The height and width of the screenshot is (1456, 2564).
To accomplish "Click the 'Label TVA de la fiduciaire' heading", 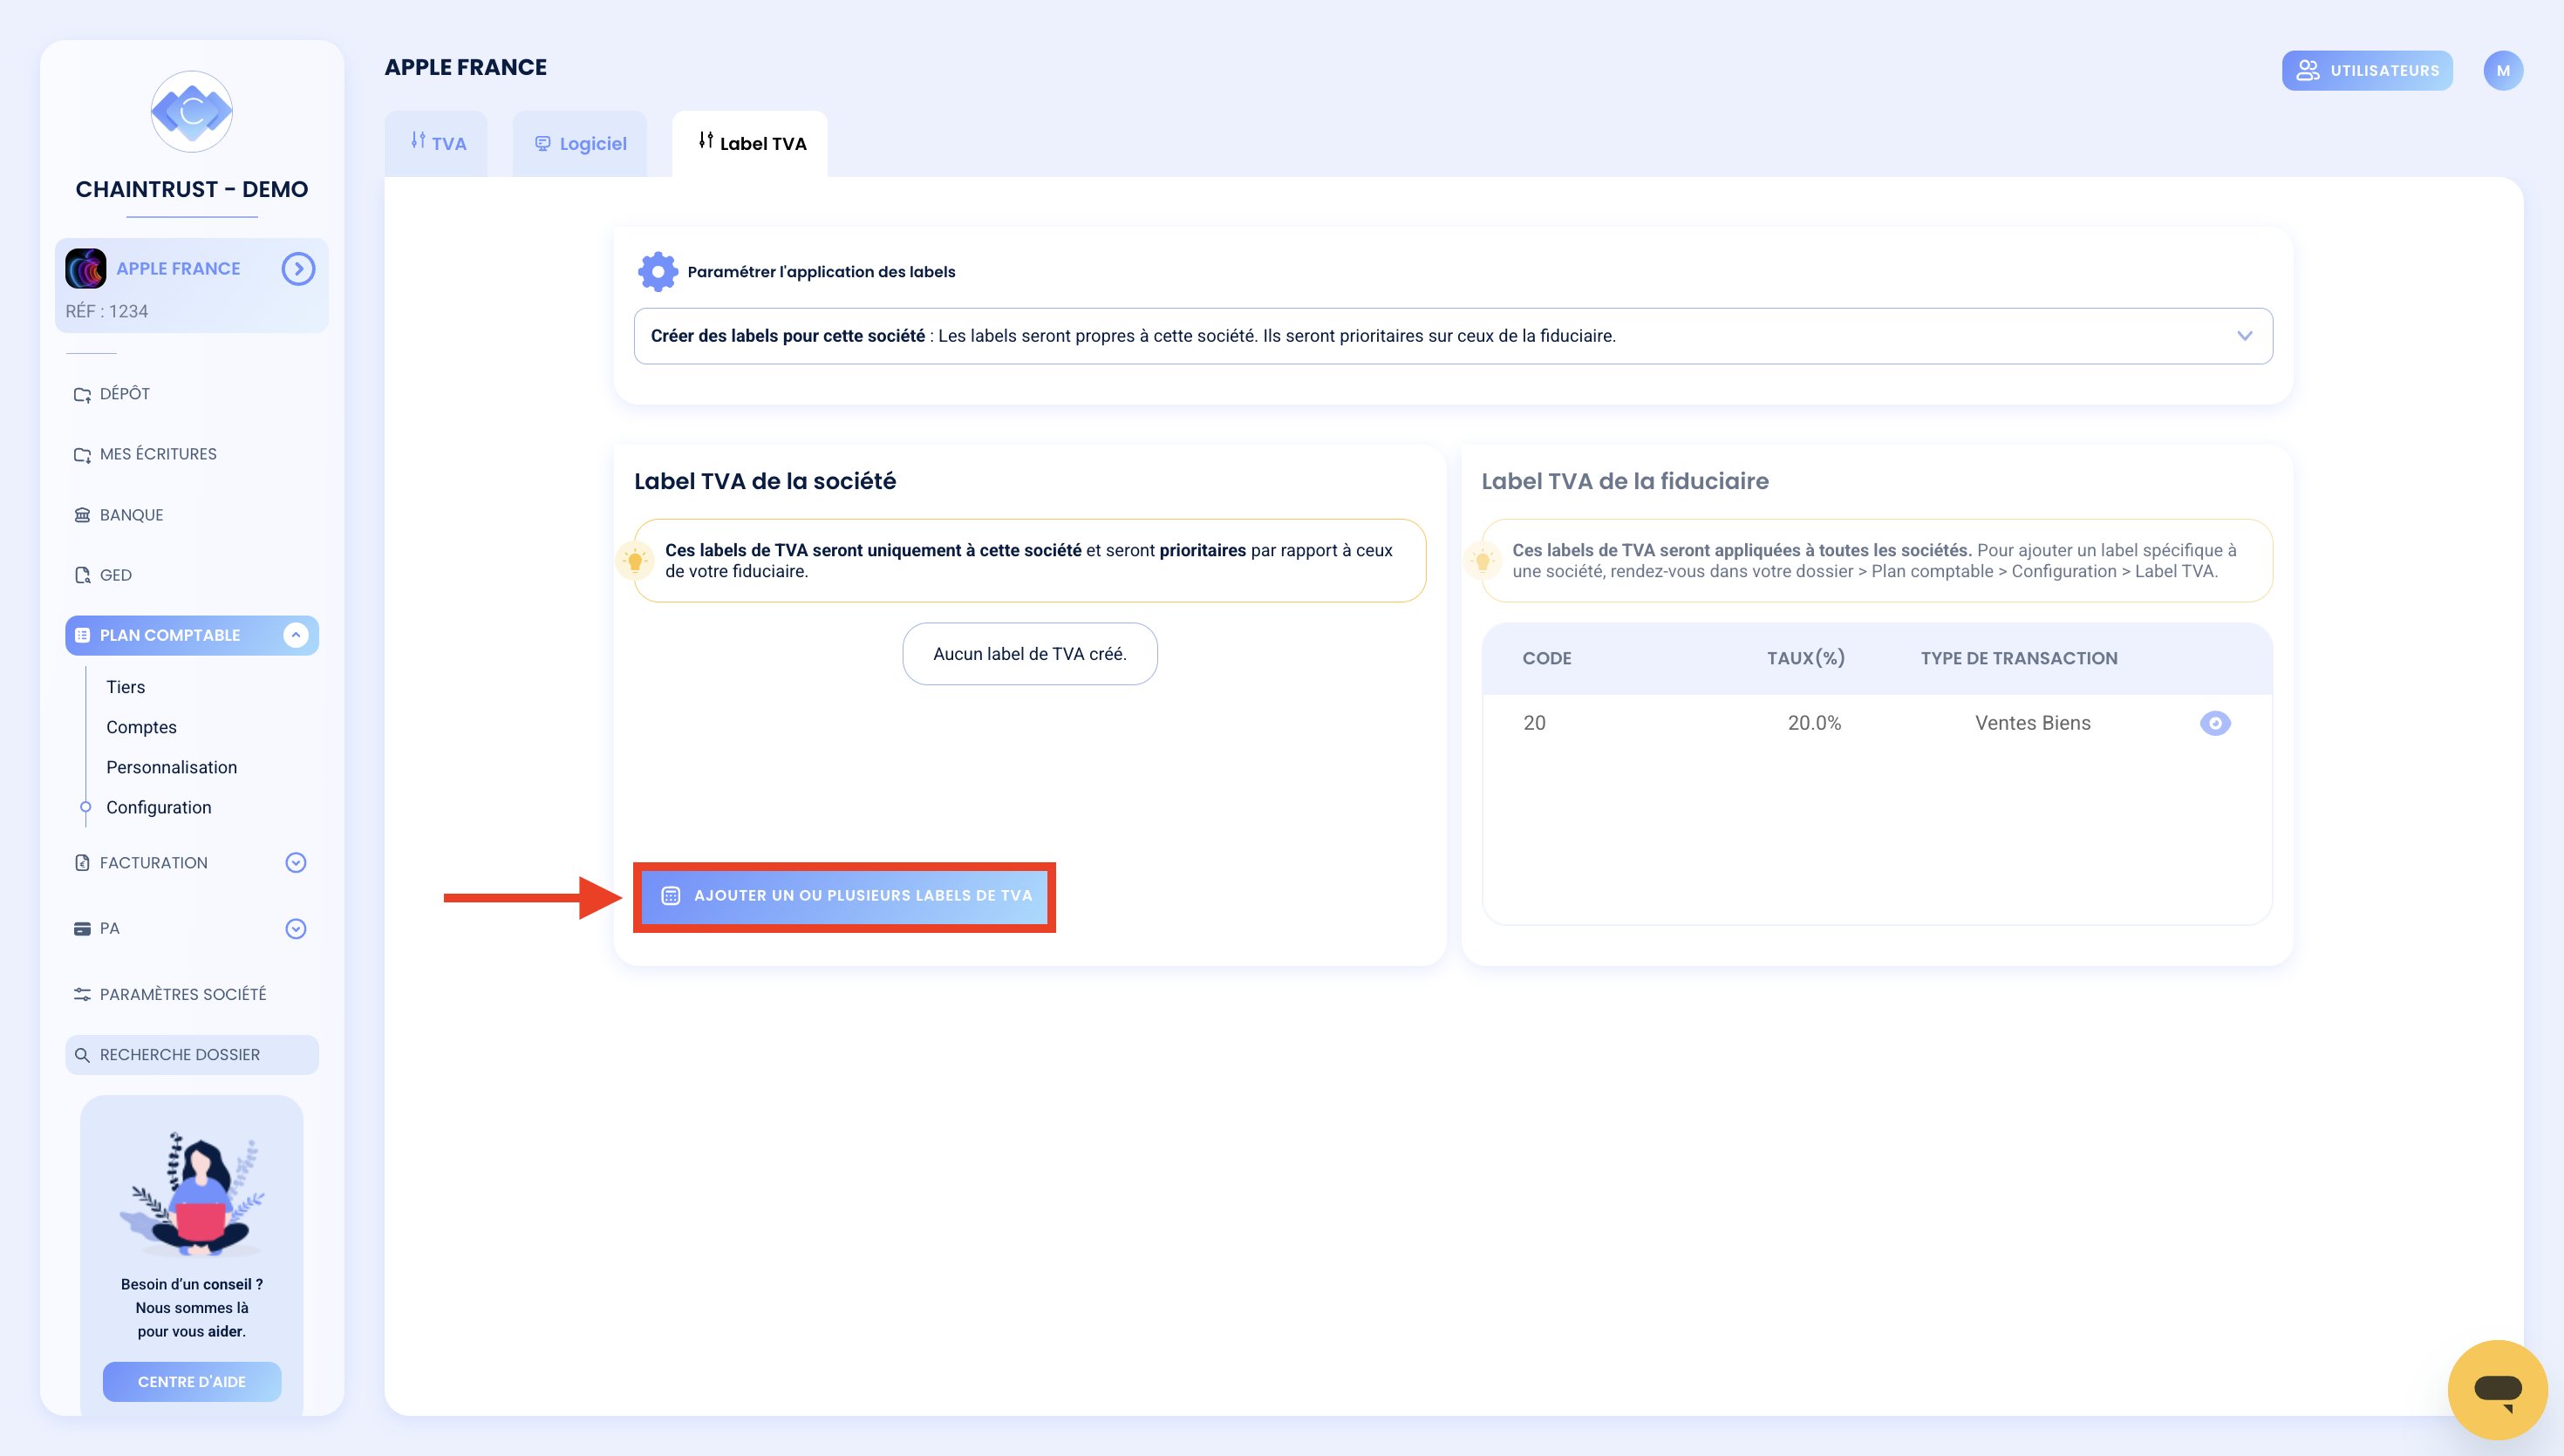I will (1625, 481).
